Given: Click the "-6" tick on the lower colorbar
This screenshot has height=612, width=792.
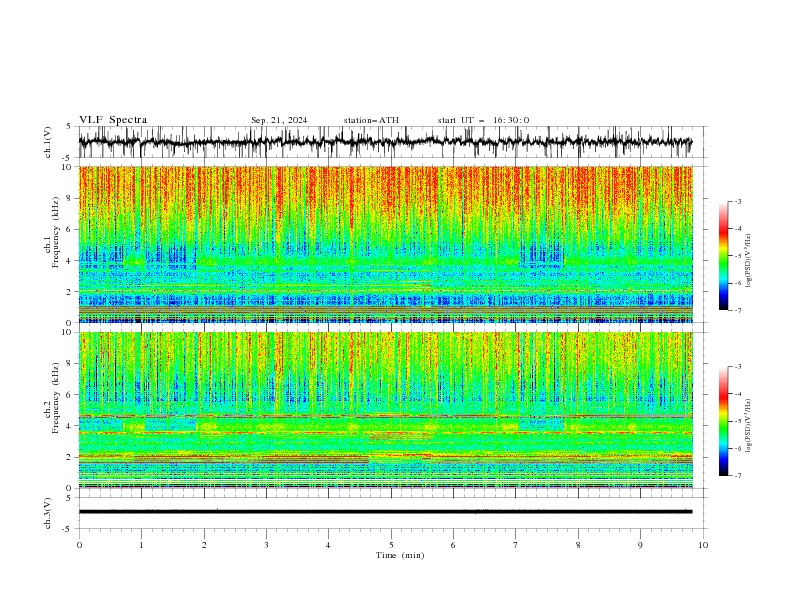Looking at the screenshot, I should (x=737, y=448).
